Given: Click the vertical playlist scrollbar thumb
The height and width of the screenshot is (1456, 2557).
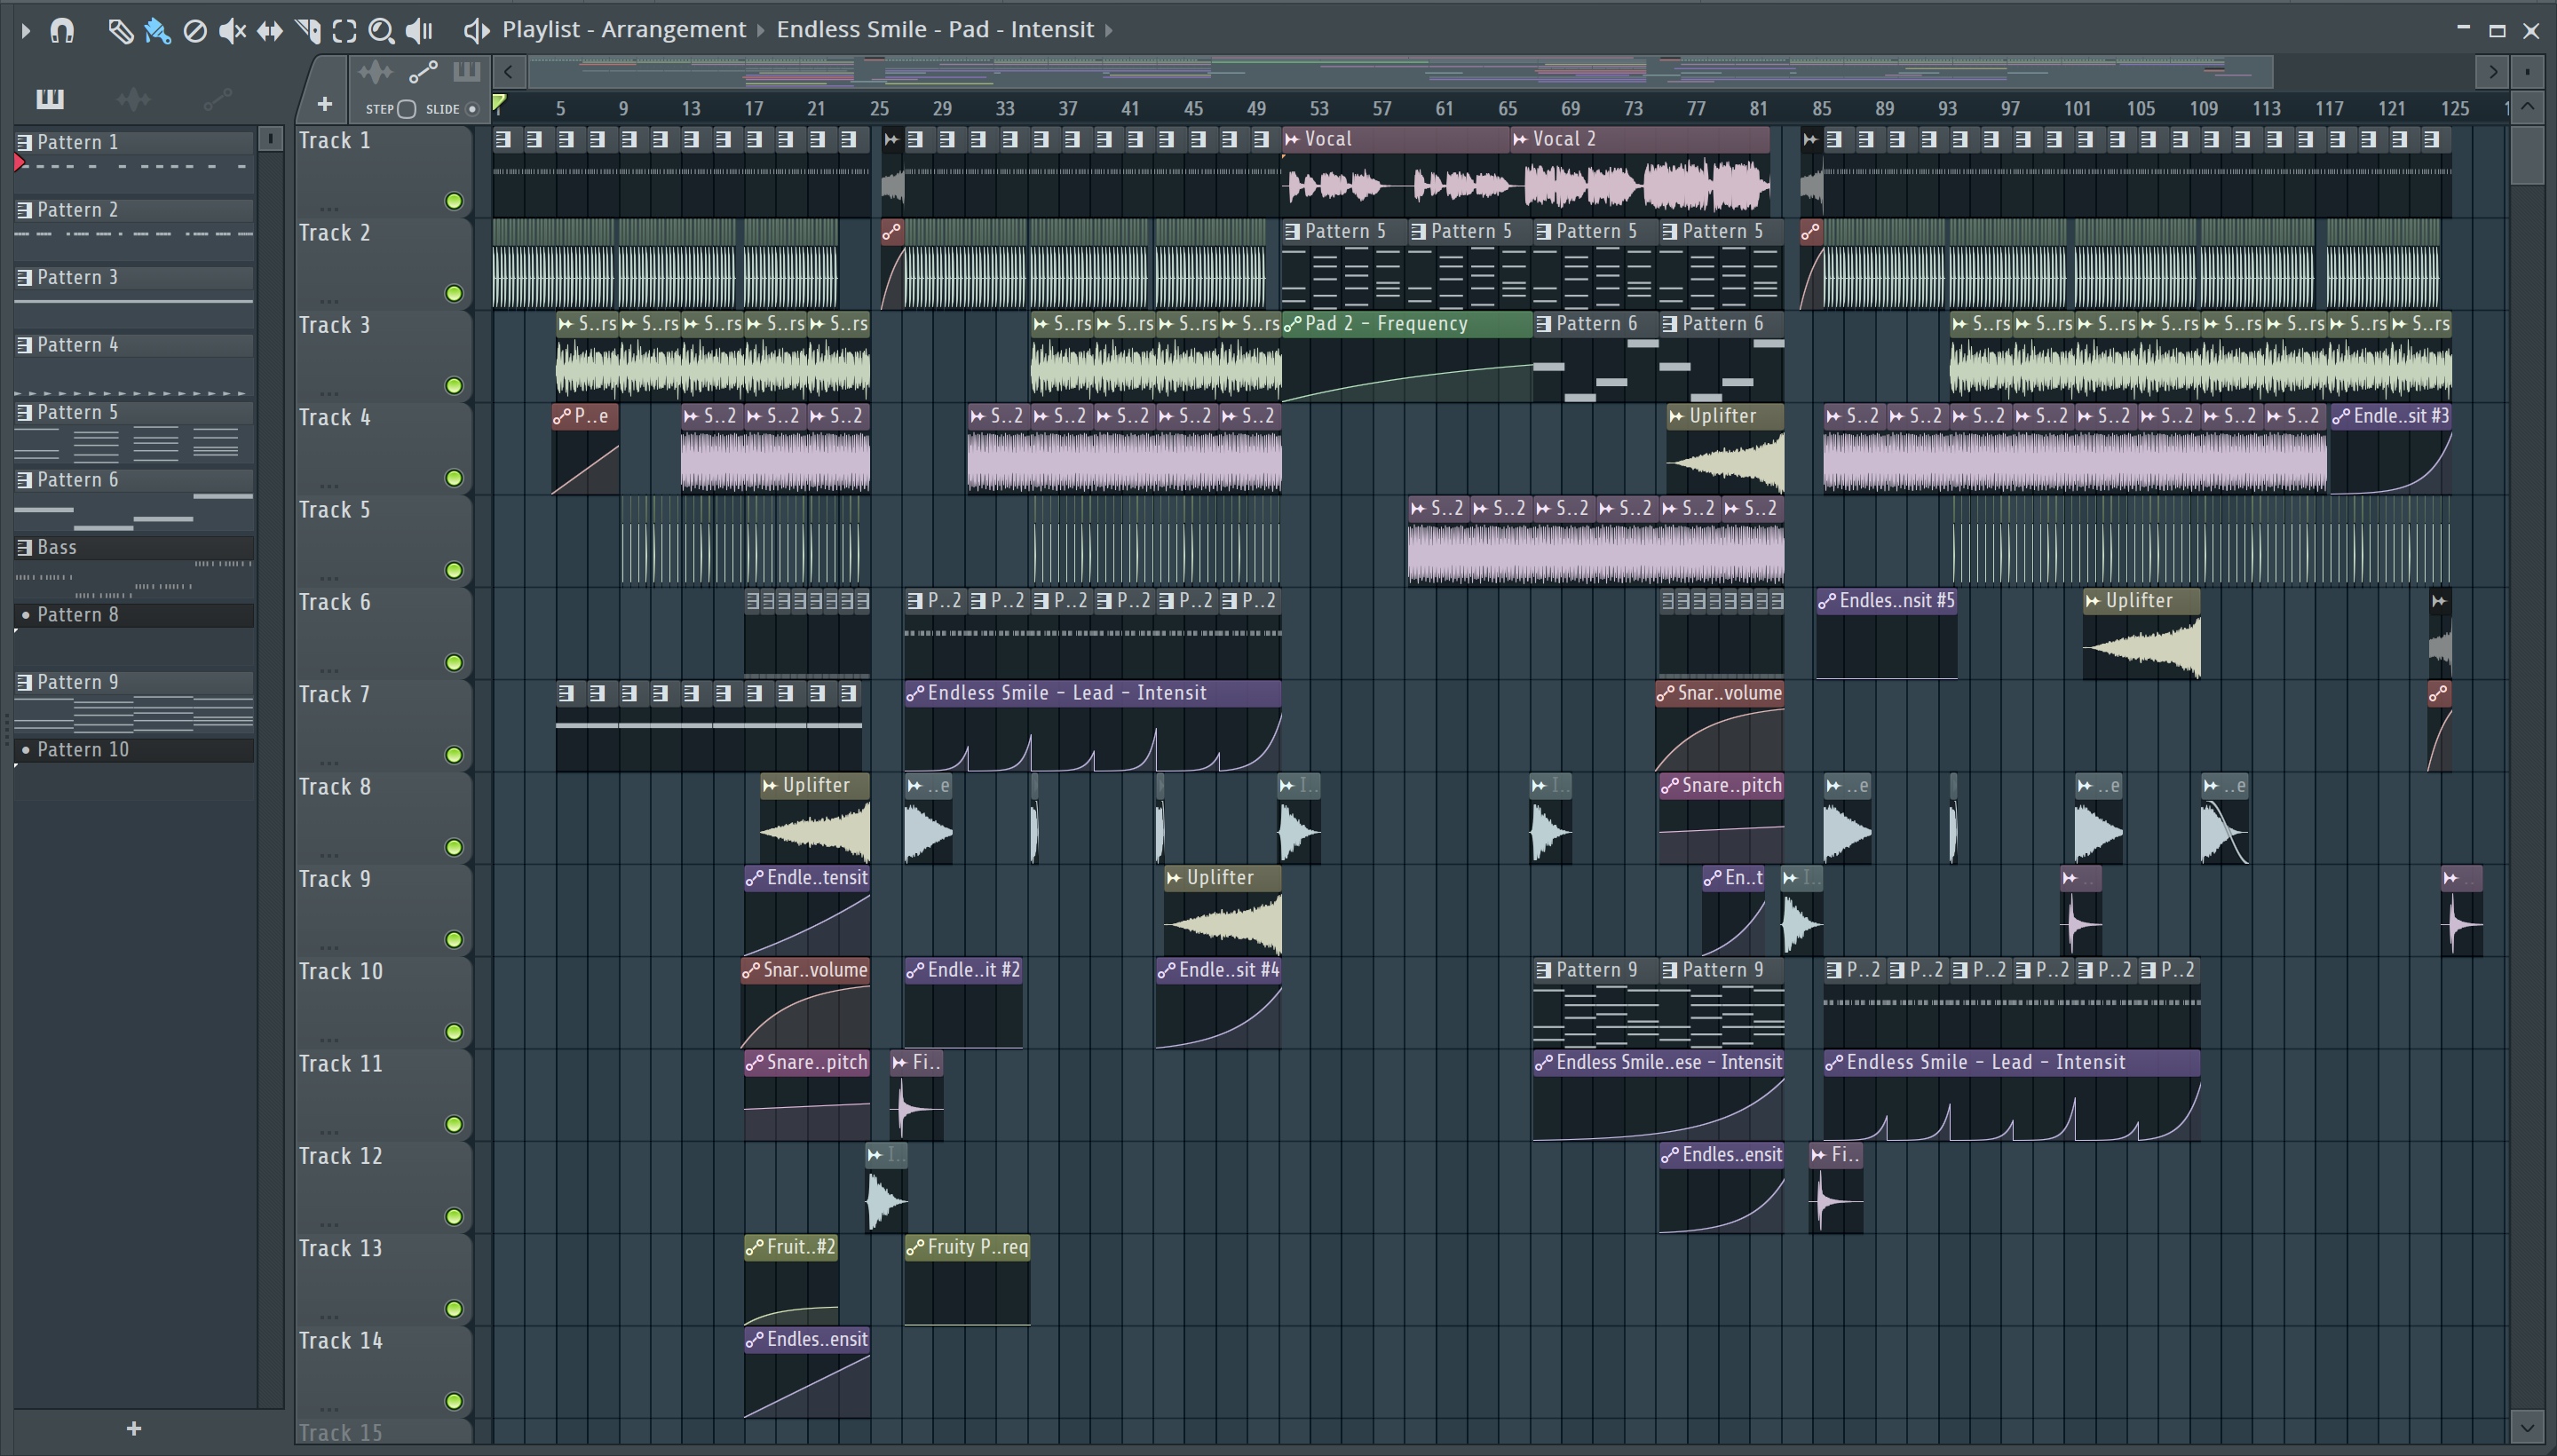Looking at the screenshot, I should click(x=2528, y=155).
